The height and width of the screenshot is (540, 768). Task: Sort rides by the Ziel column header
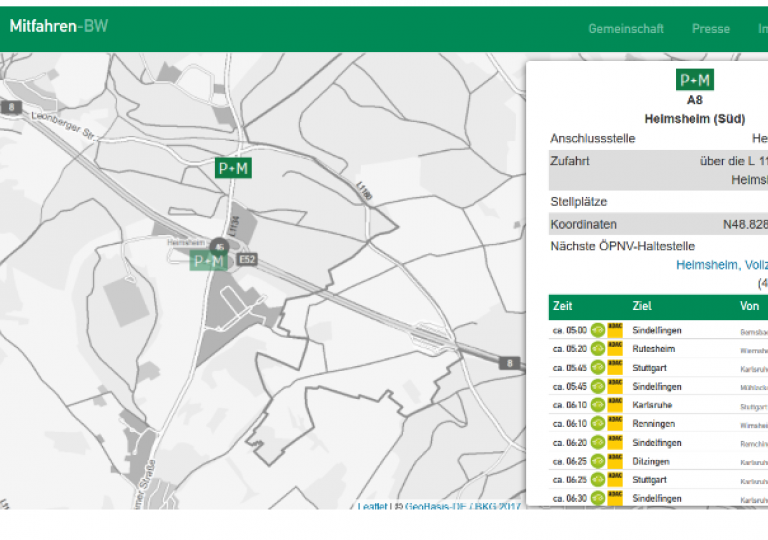click(x=641, y=306)
